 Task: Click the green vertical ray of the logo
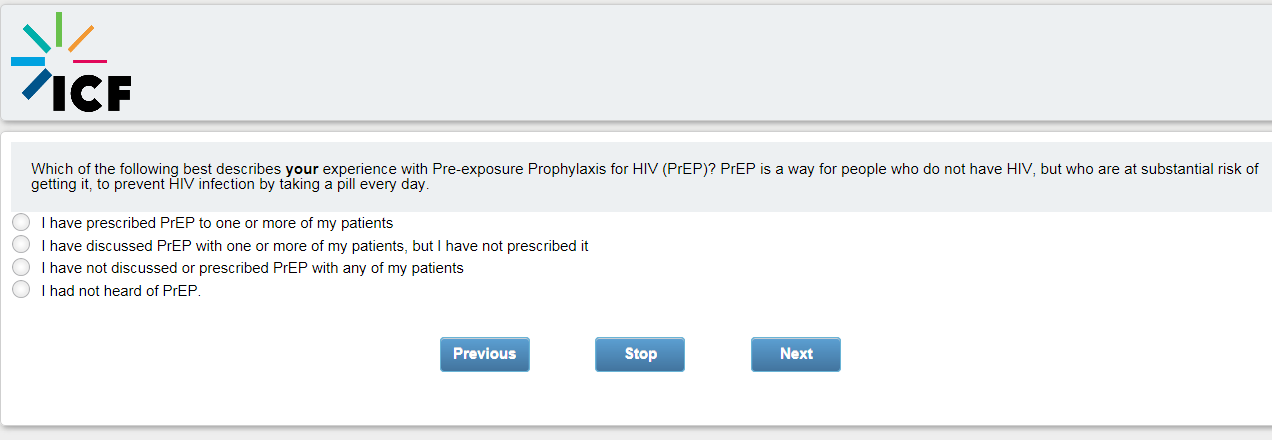[59, 29]
